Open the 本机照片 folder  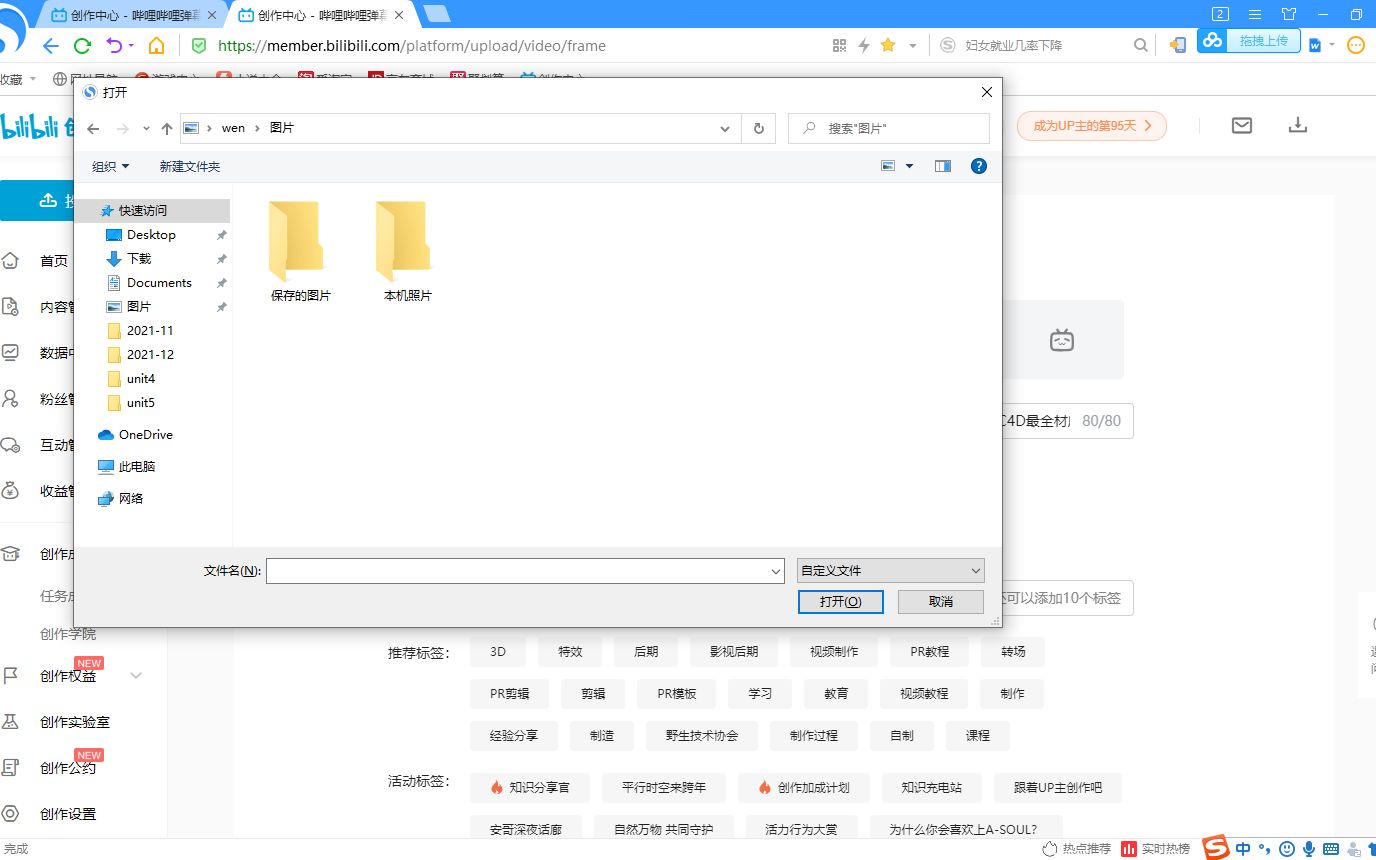point(407,251)
